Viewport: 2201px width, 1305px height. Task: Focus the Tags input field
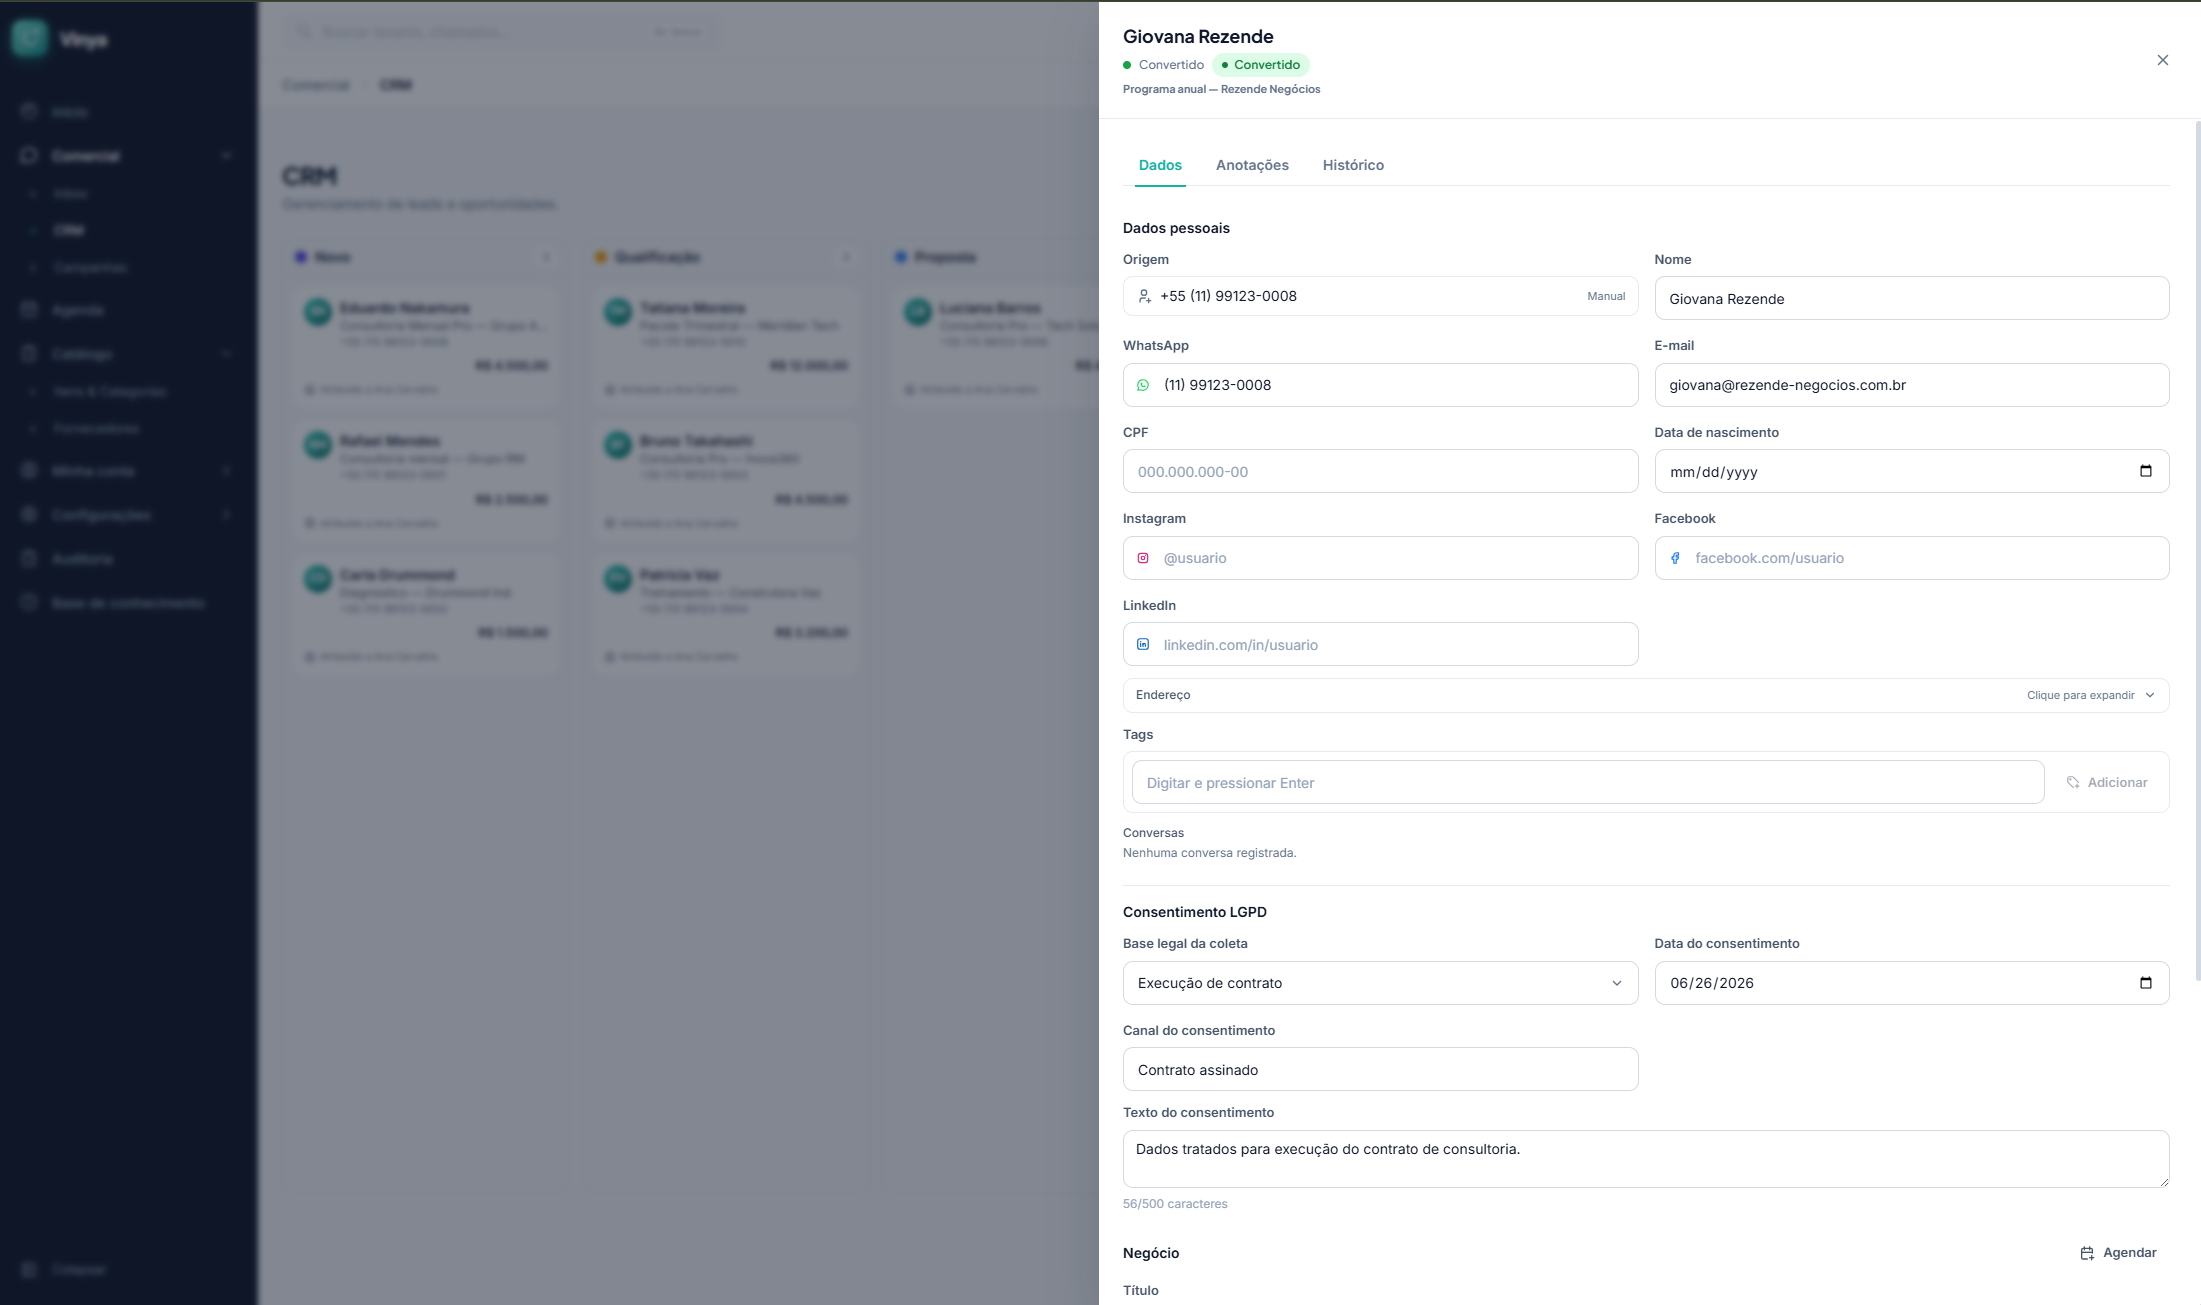click(x=1587, y=782)
